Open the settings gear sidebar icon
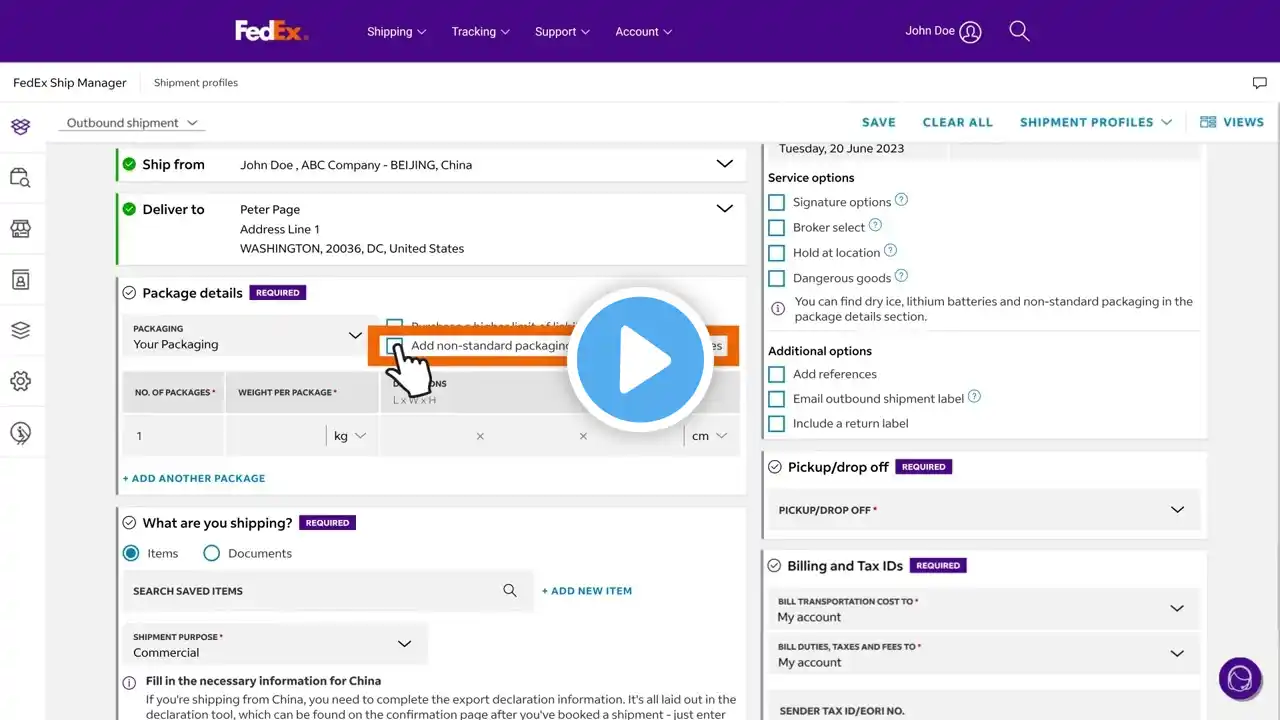 click(x=21, y=381)
